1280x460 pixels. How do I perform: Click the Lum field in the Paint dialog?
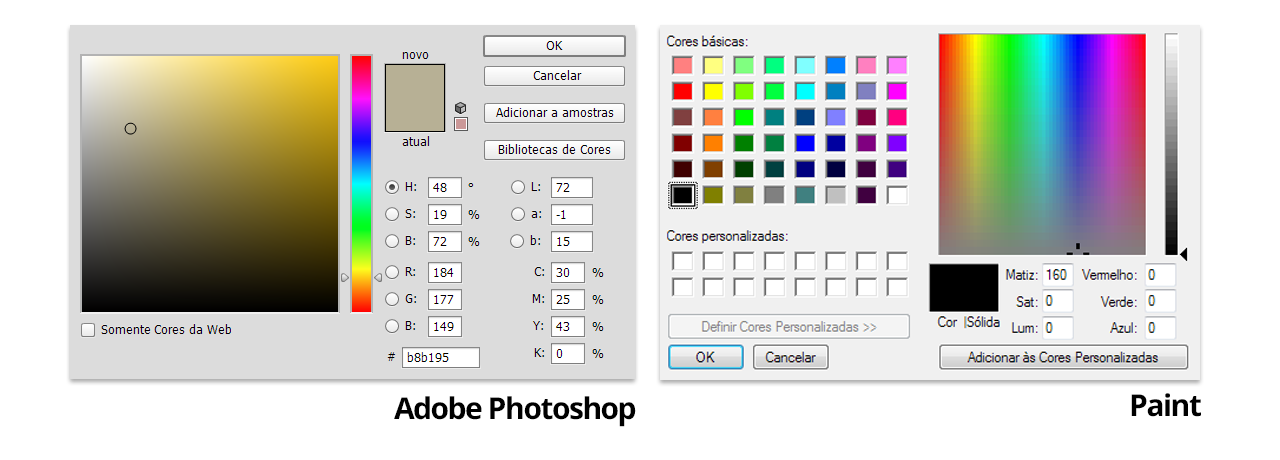click(1057, 328)
